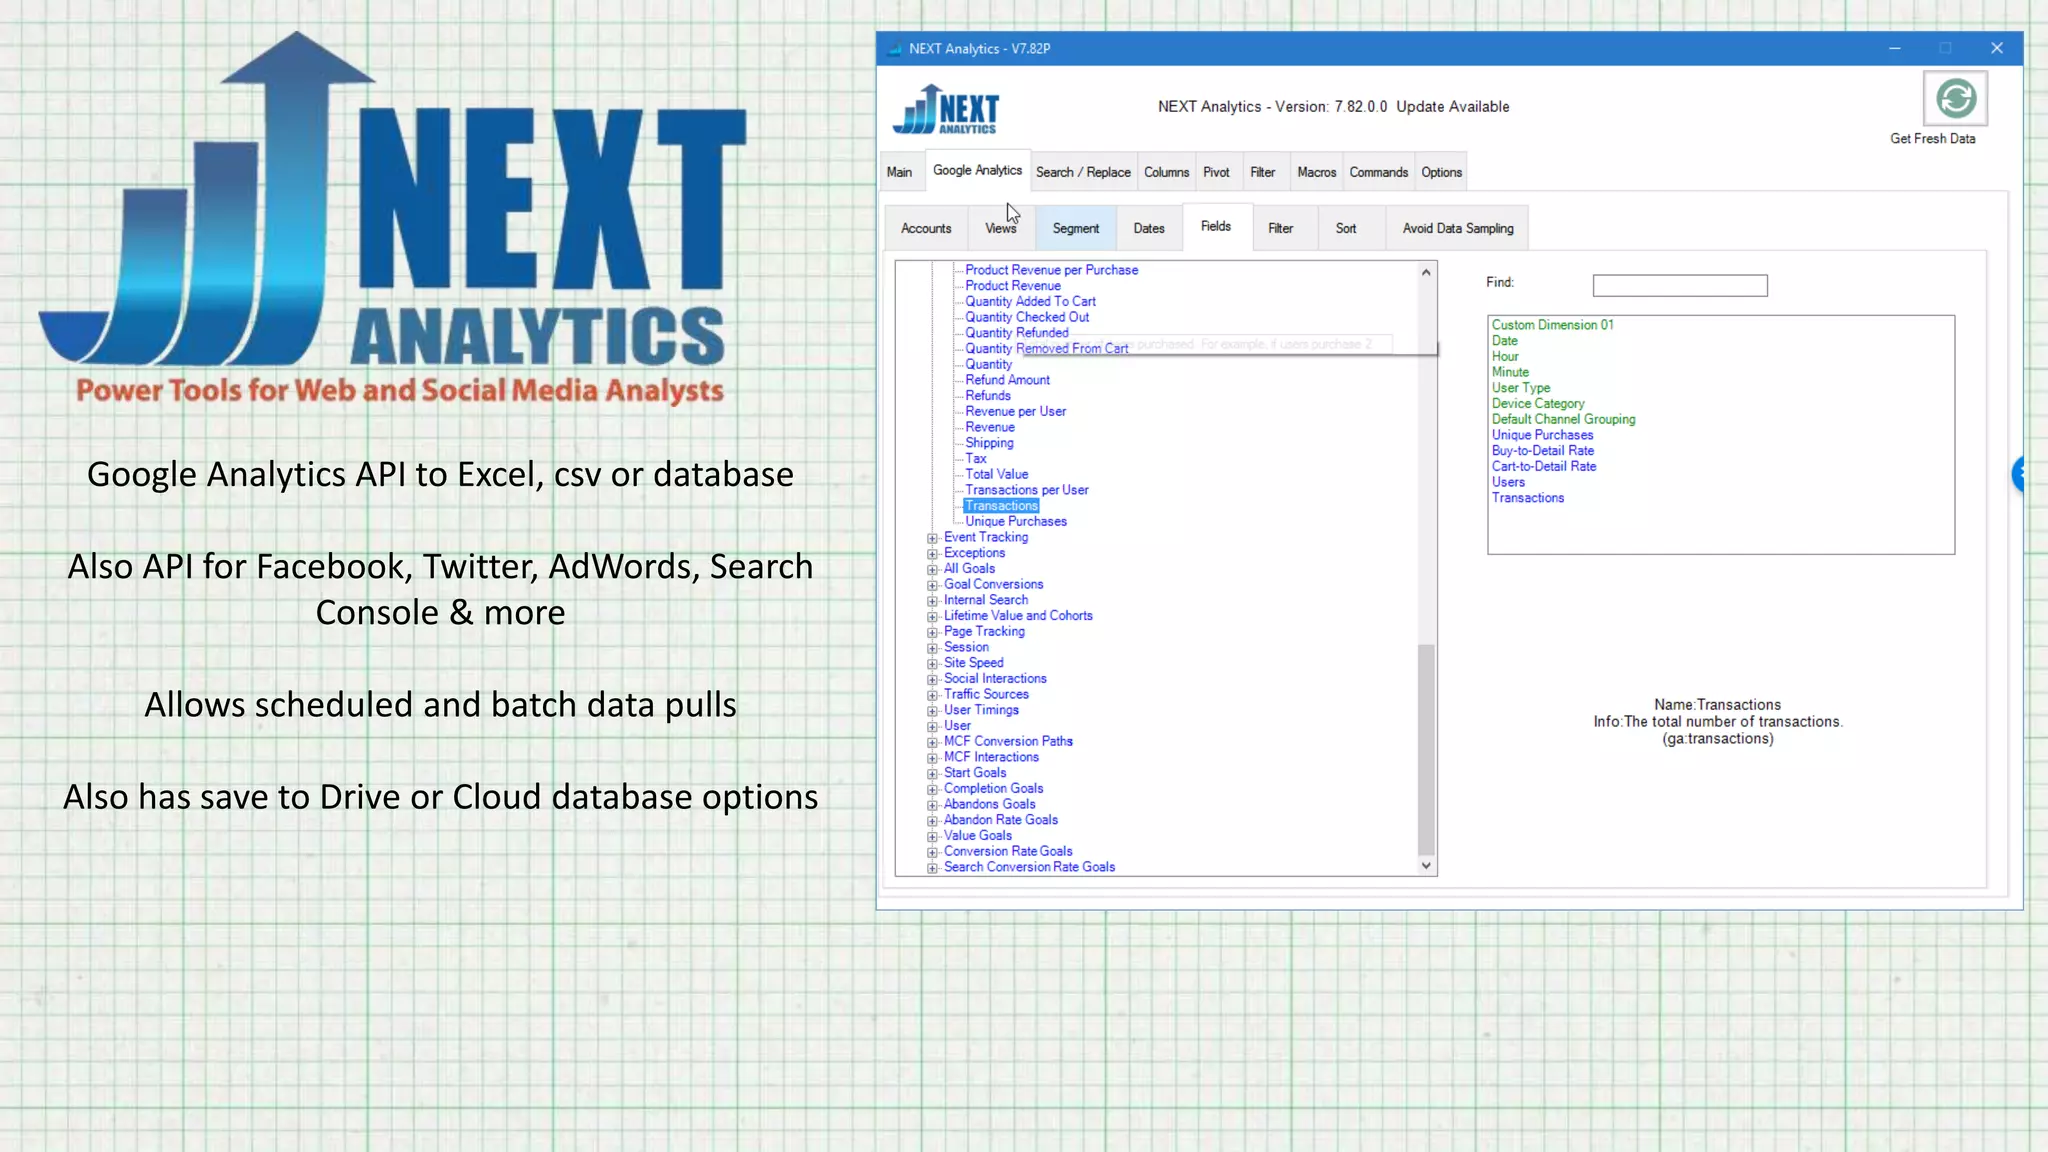Screen dimensions: 2048x1152
Task: Select Custom Dimension 01 in selected fields list
Action: tap(1552, 325)
